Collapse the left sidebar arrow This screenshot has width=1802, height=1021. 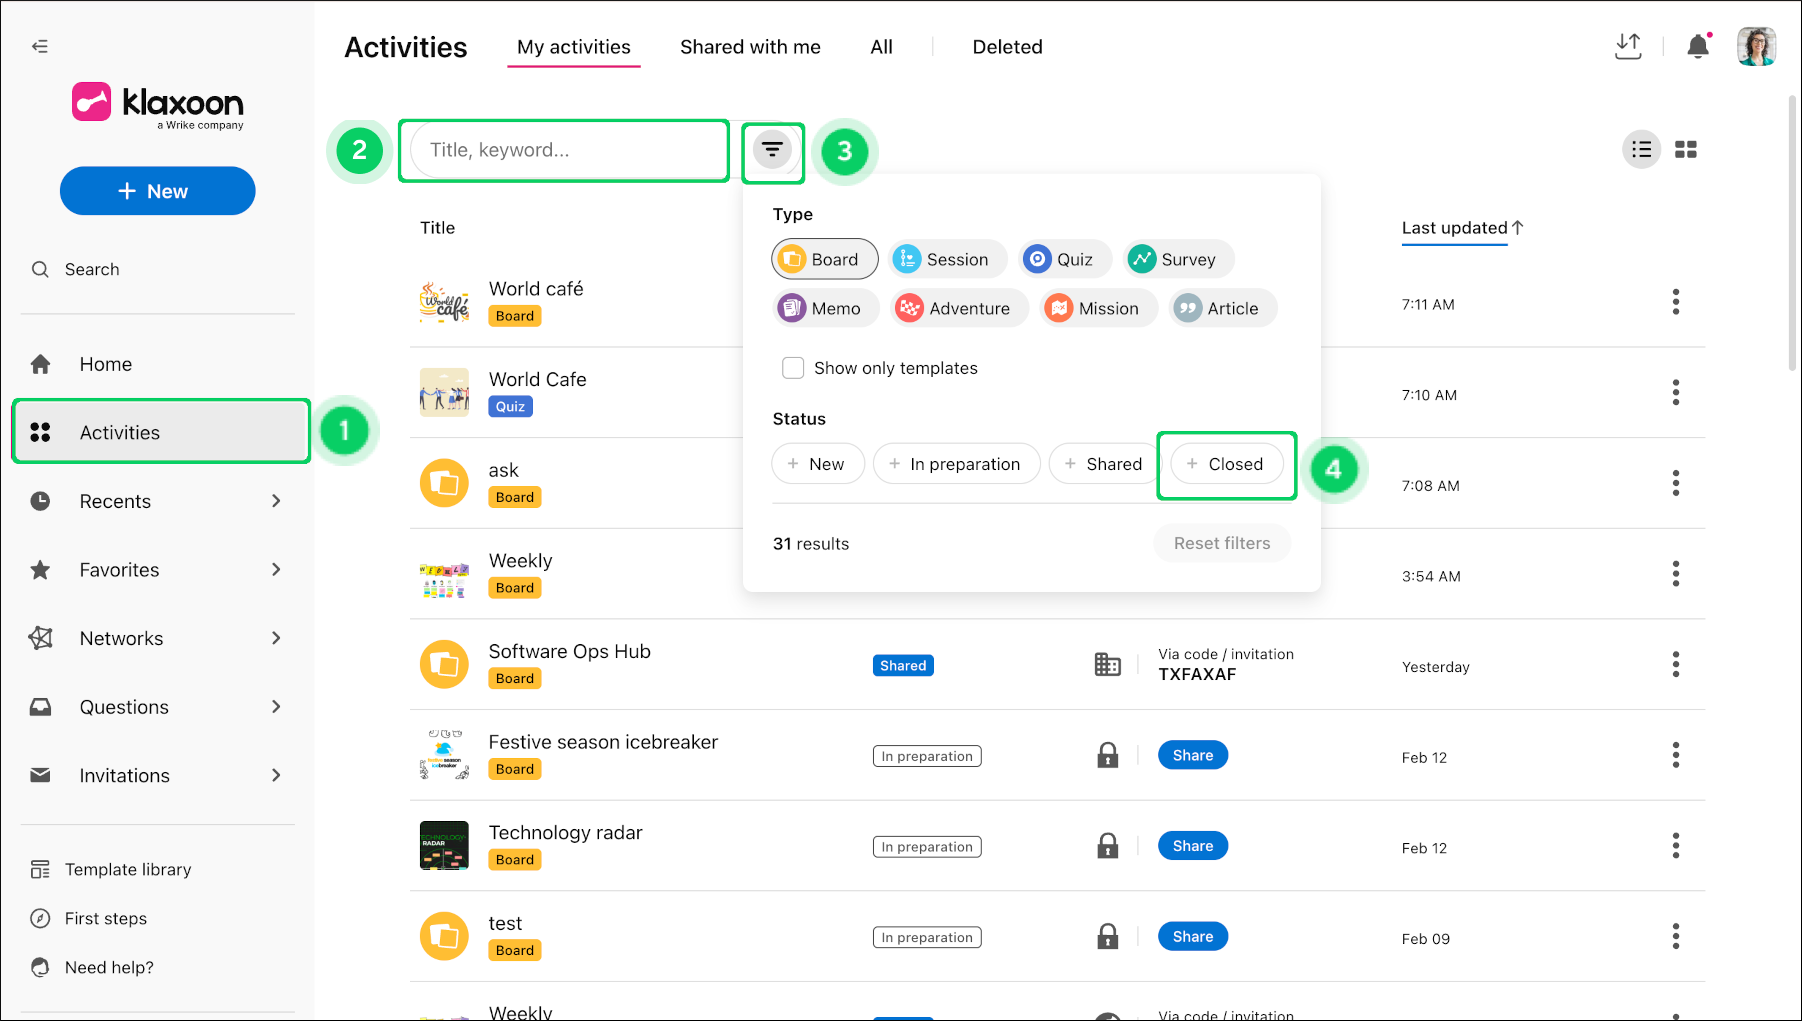(40, 46)
